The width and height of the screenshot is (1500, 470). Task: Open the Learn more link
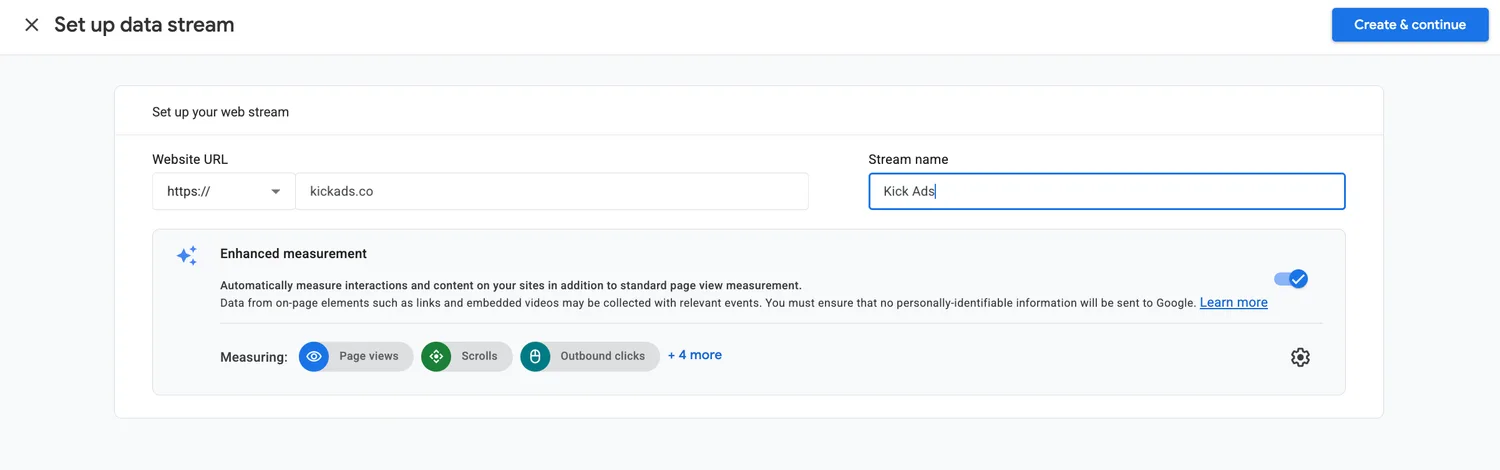pos(1233,303)
